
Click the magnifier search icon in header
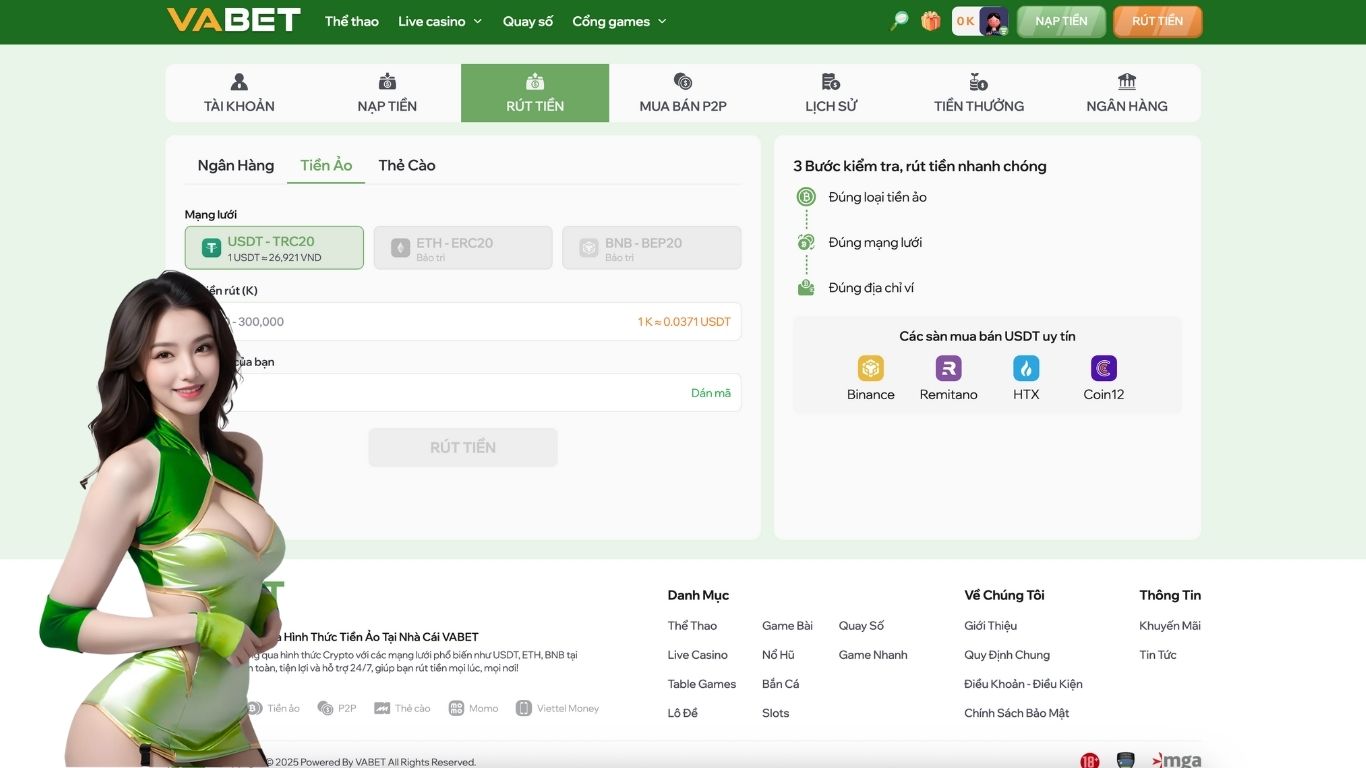pos(899,21)
